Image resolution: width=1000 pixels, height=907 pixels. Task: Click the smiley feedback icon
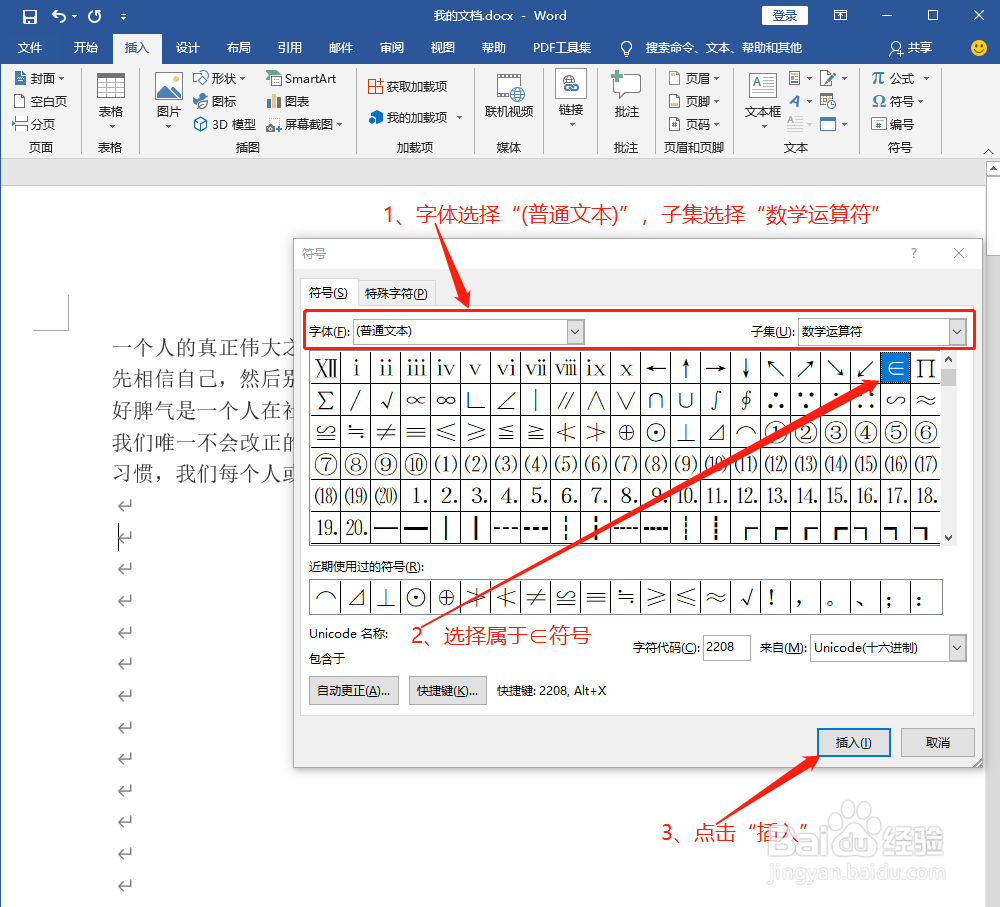pyautogui.click(x=978, y=48)
